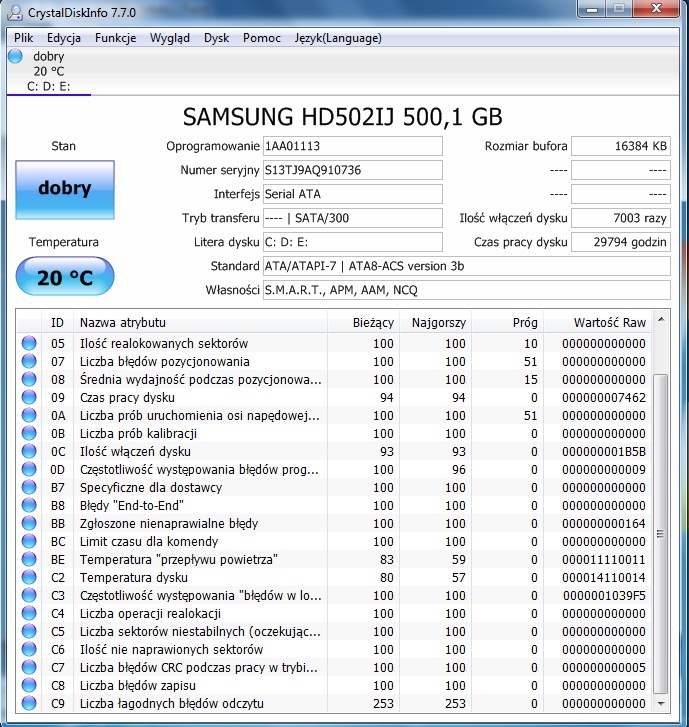Click the 20 °C temperature button

tap(65, 277)
